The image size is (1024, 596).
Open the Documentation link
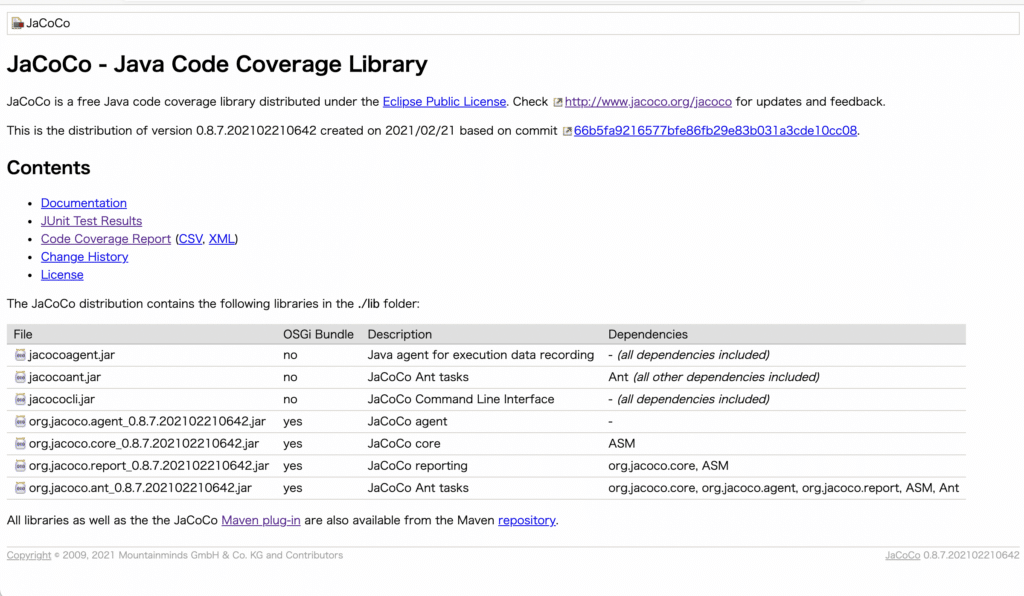83,203
